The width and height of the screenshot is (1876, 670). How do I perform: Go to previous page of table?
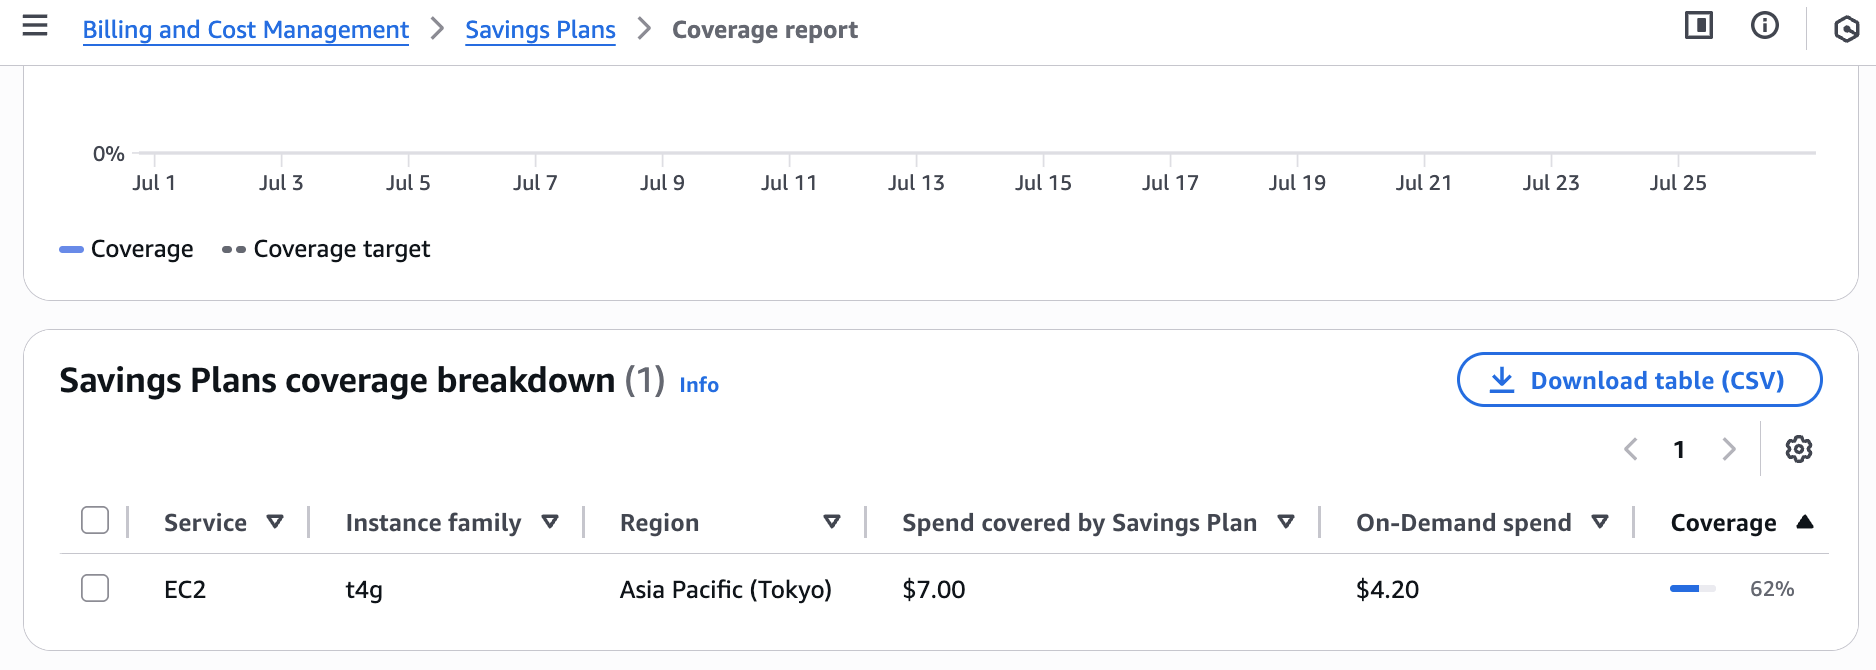click(1631, 449)
